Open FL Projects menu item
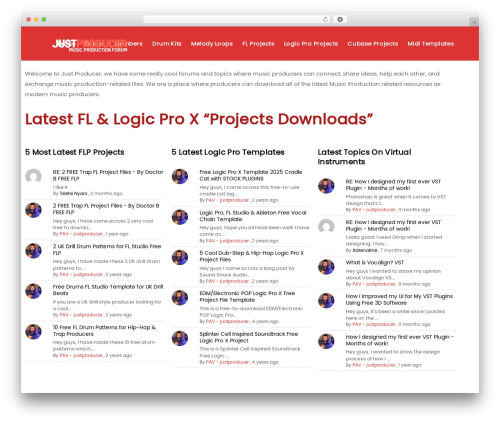Screen dimensions: 500x423 (x=258, y=44)
